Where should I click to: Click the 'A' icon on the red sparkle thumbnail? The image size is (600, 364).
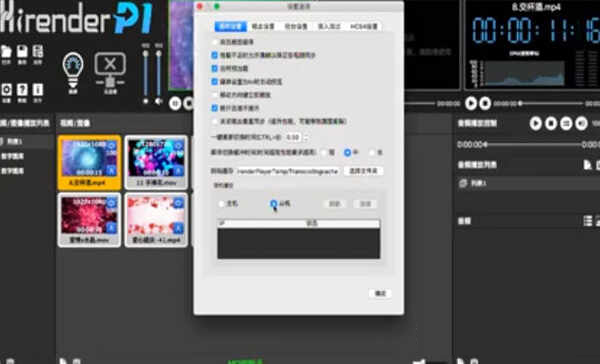[x=111, y=228]
